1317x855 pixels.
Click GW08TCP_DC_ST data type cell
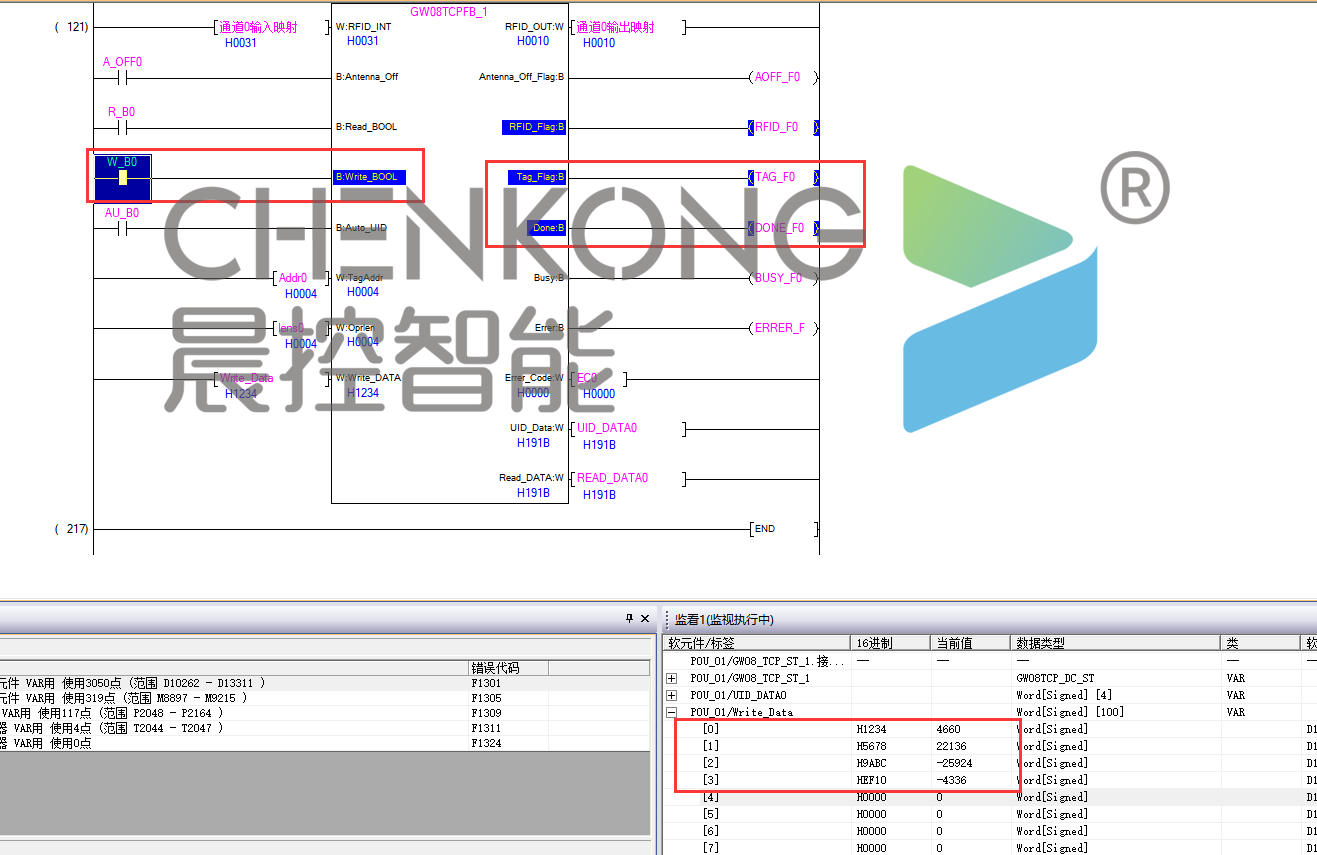pyautogui.click(x=1115, y=678)
